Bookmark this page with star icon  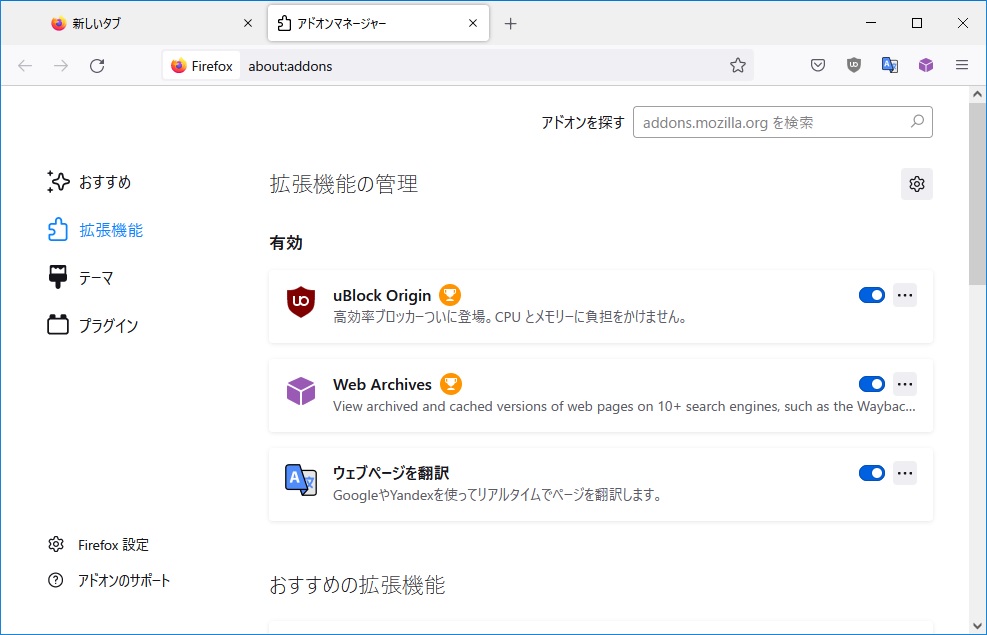[x=738, y=65]
